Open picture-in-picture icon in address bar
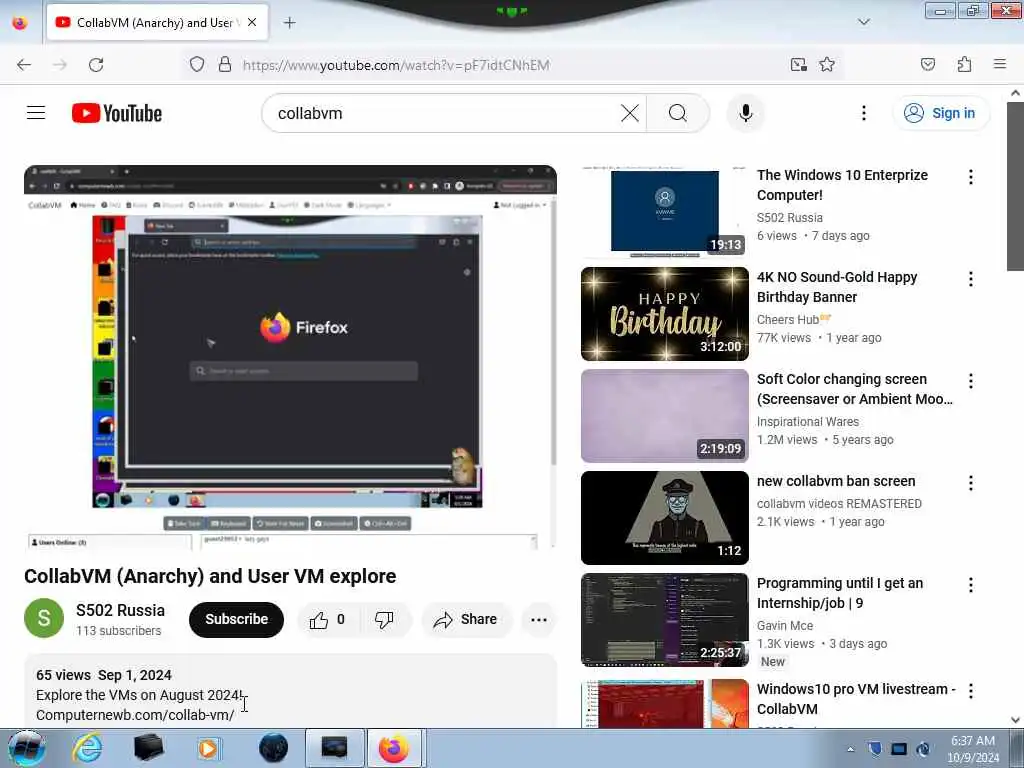This screenshot has height=768, width=1024. point(798,65)
